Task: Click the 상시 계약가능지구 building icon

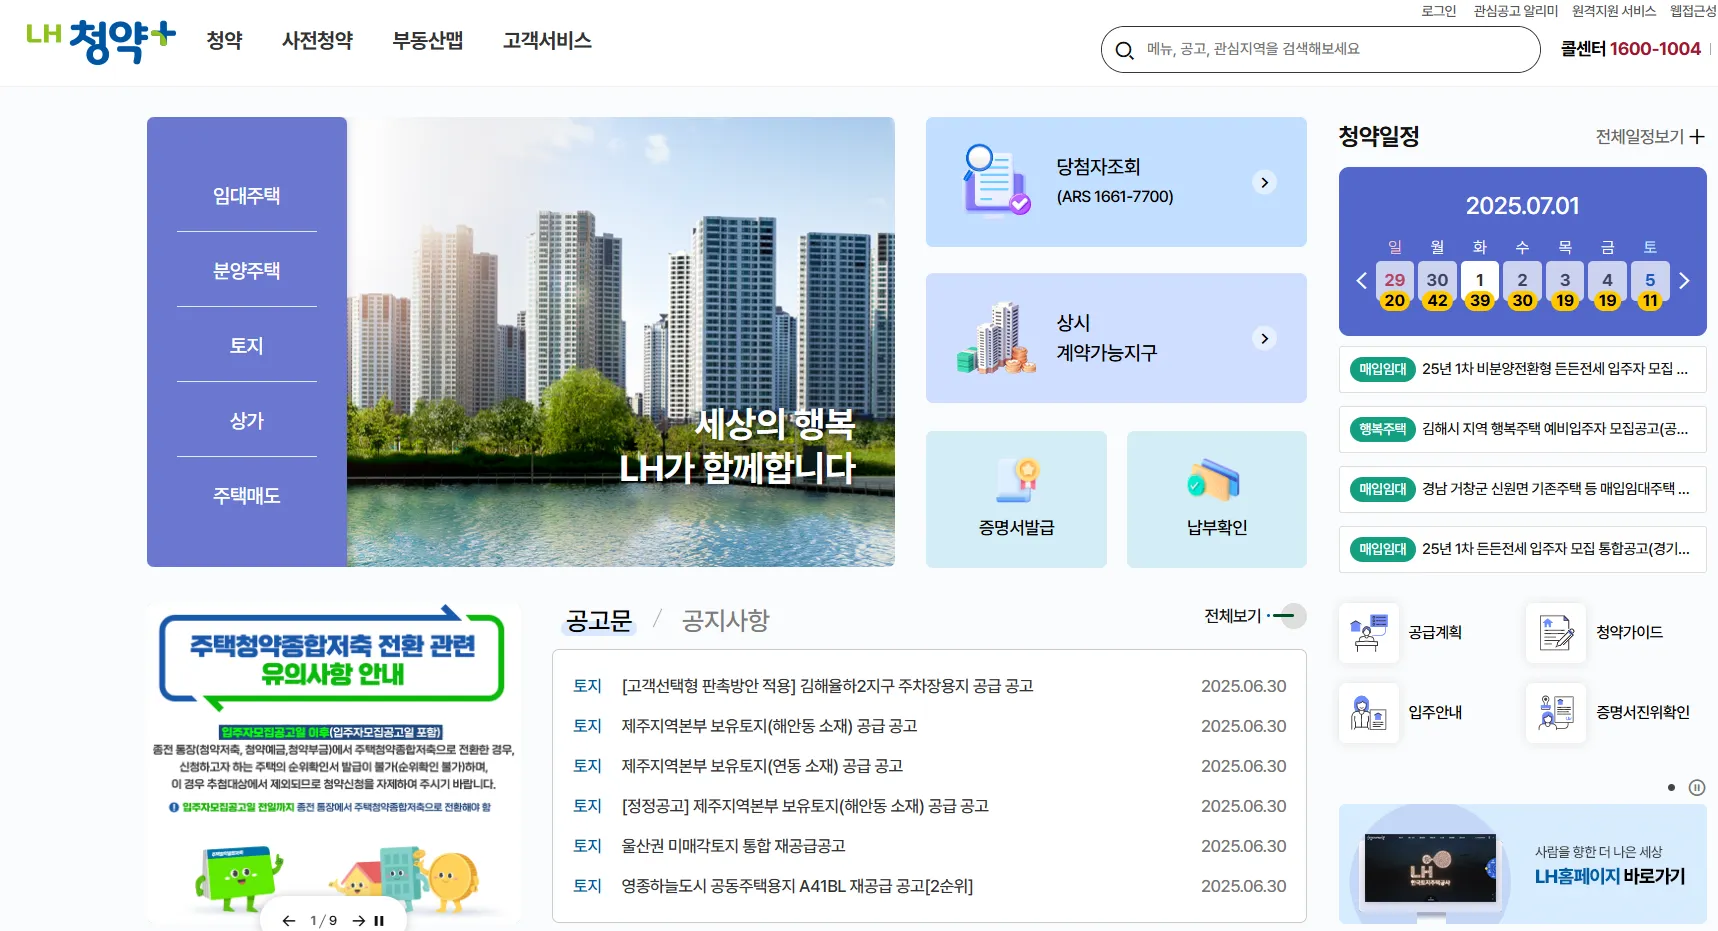Action: [x=995, y=338]
